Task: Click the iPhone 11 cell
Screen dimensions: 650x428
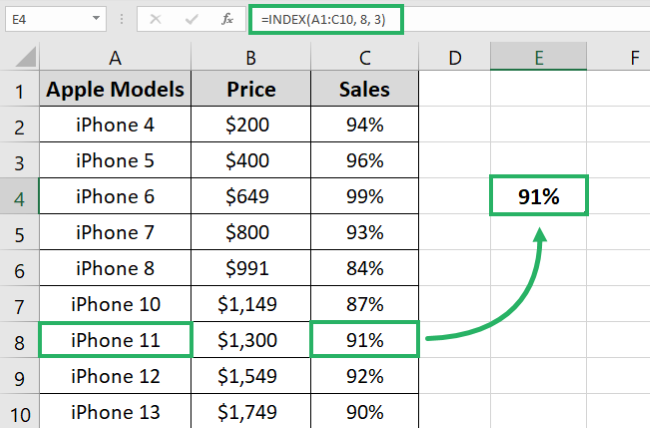Action: [115, 339]
